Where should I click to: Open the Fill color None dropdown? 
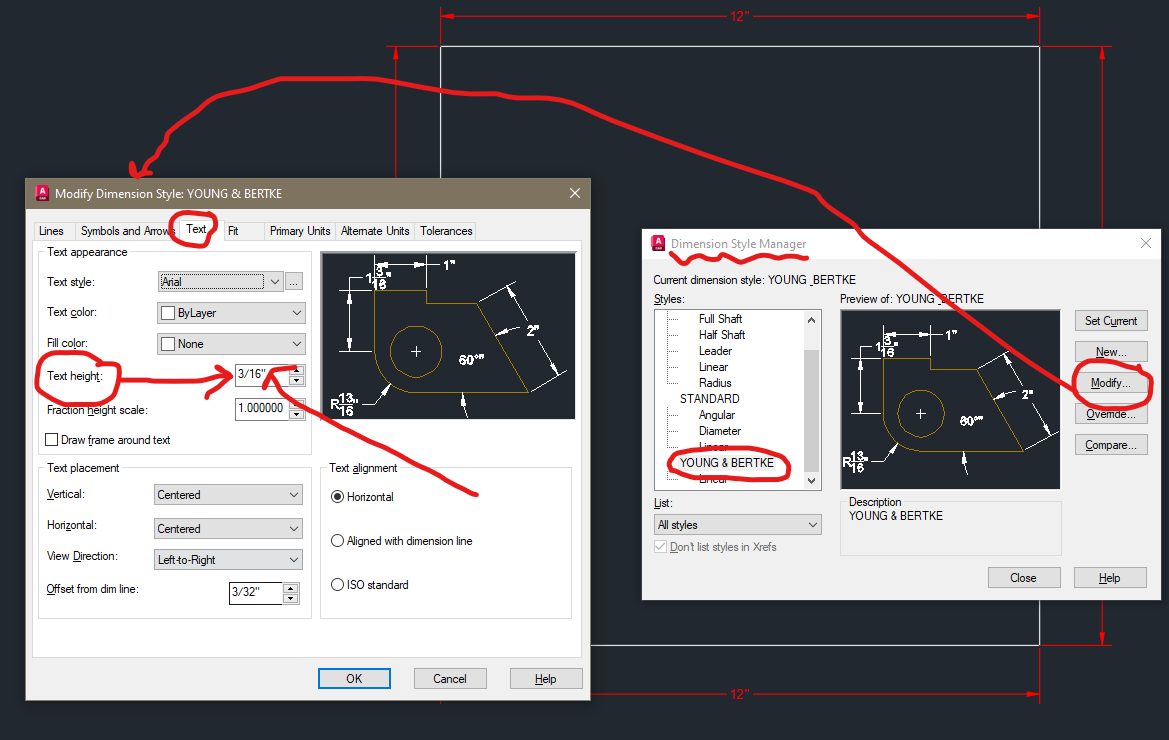(231, 344)
